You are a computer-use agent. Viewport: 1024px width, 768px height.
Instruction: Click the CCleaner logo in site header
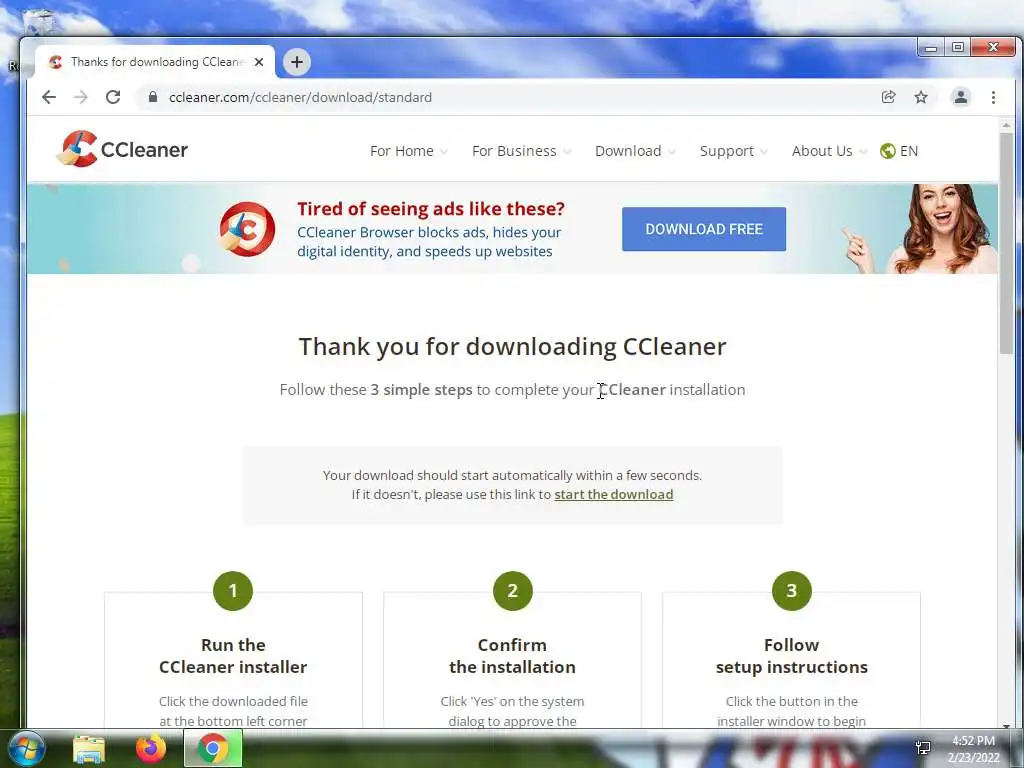tap(122, 149)
